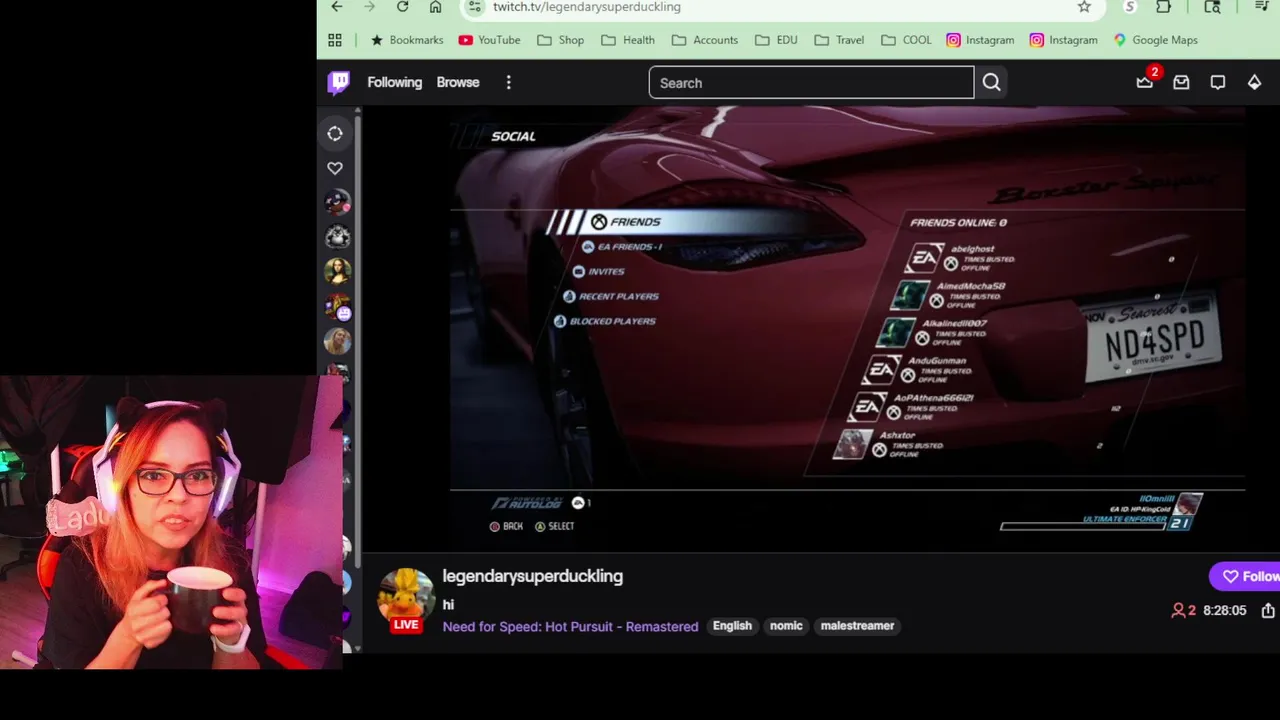
Task: Click friend entry AimedMocha58
Action: [x=950, y=295]
